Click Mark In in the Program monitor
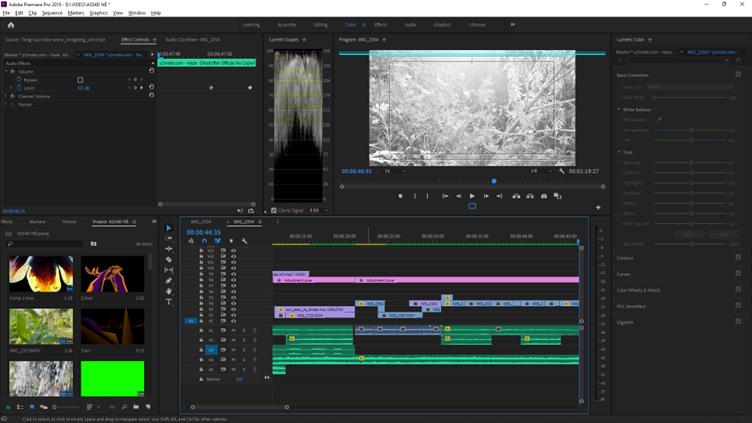Image resolution: width=752 pixels, height=423 pixels. click(415, 196)
